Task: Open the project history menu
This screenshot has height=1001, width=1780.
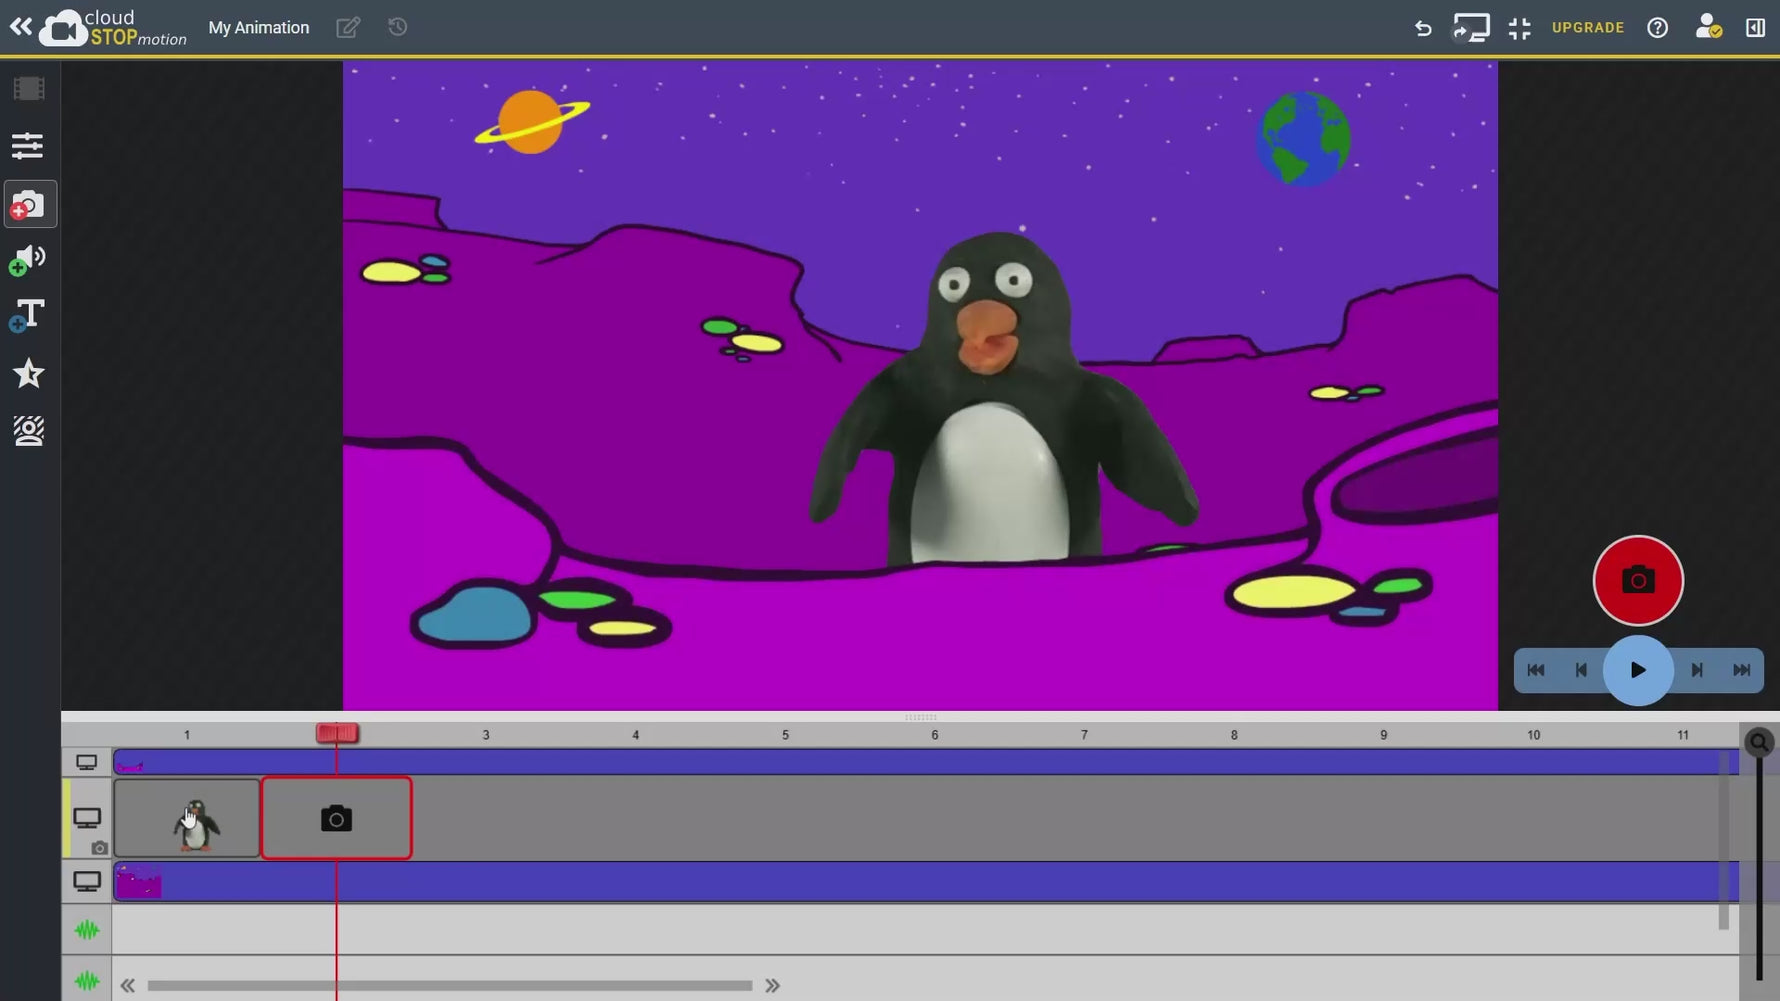Action: [x=397, y=27]
